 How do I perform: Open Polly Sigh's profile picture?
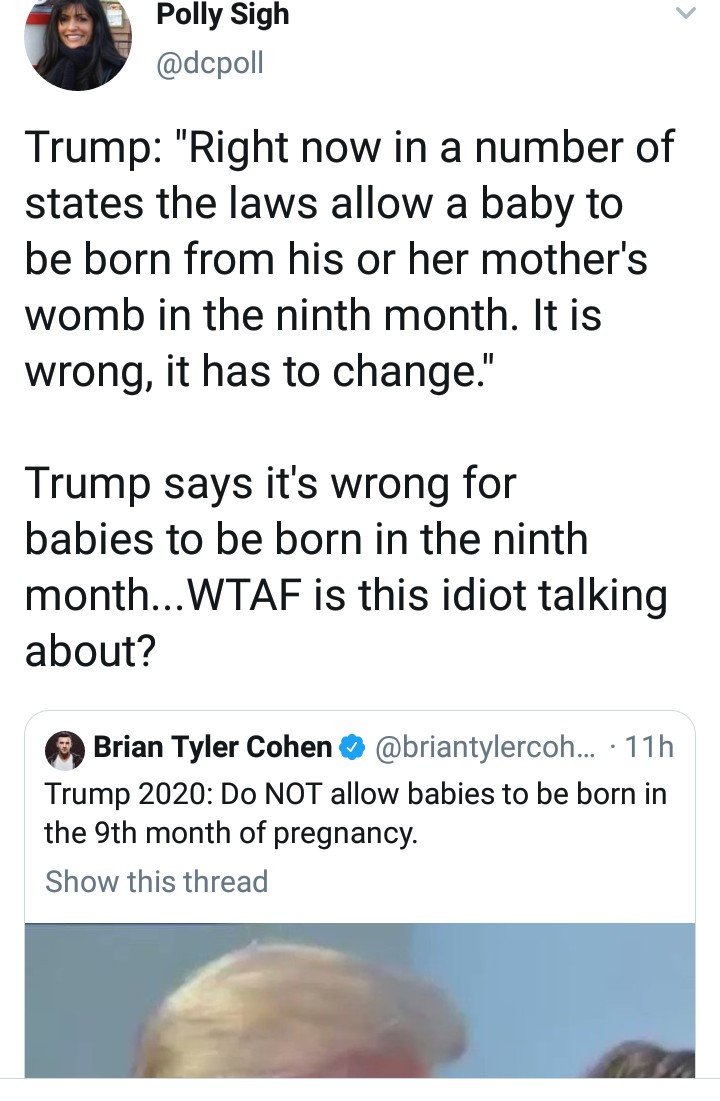point(78,44)
